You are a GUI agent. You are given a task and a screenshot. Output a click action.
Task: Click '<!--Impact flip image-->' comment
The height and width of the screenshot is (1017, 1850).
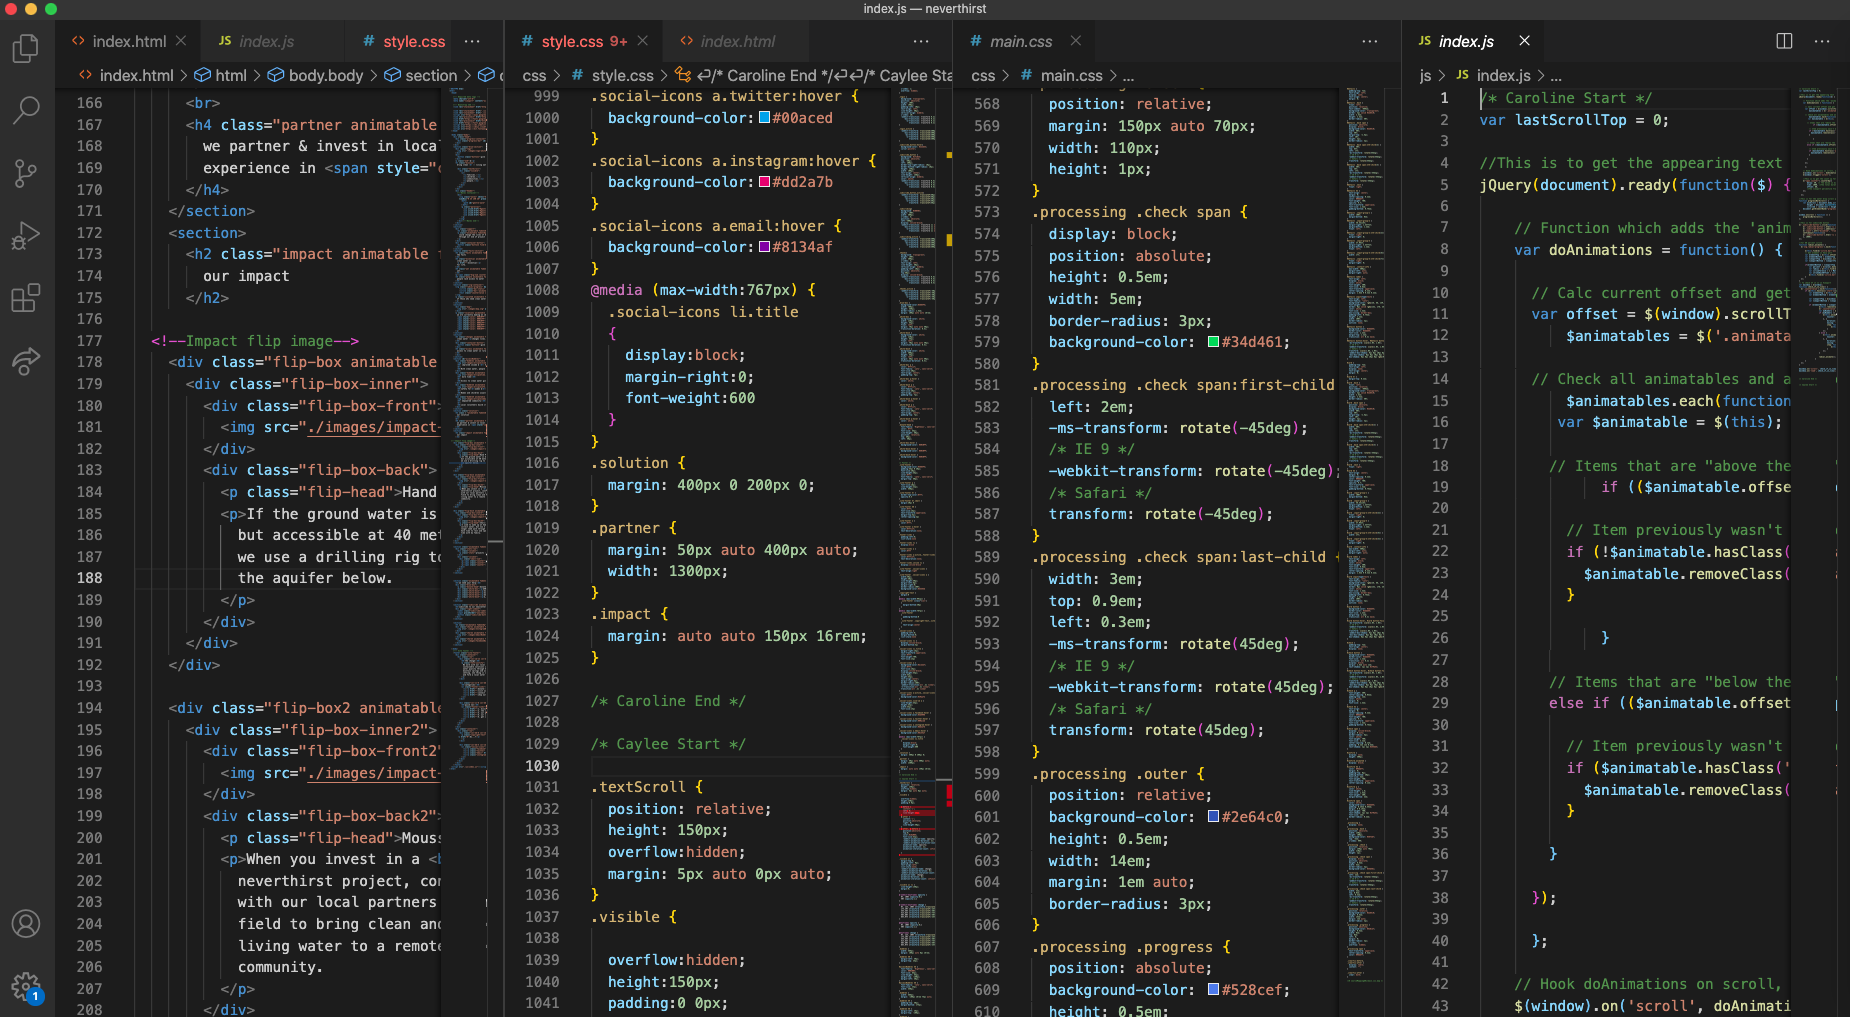[255, 341]
